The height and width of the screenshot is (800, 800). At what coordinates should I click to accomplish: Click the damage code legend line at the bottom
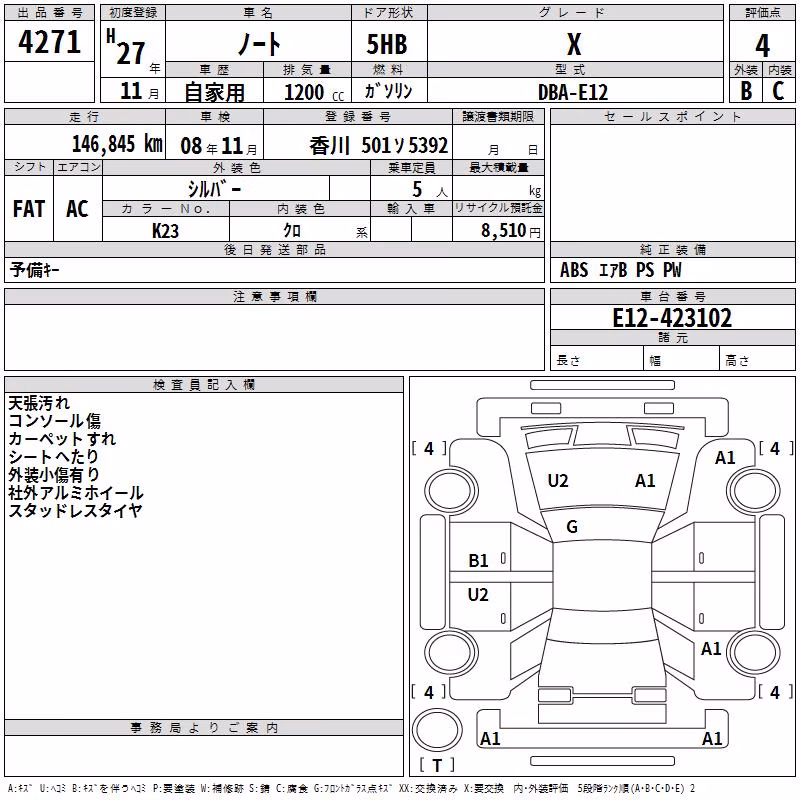click(x=351, y=789)
